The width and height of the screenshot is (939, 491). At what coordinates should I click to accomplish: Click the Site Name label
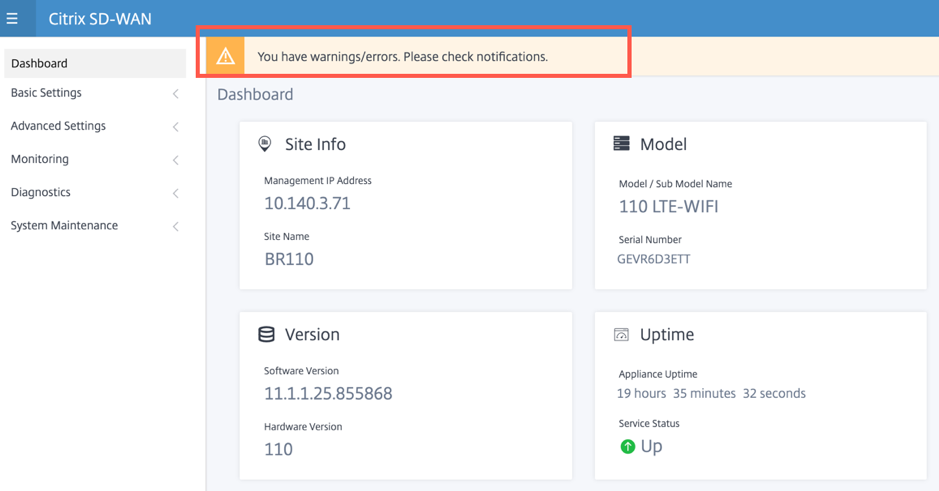(286, 237)
